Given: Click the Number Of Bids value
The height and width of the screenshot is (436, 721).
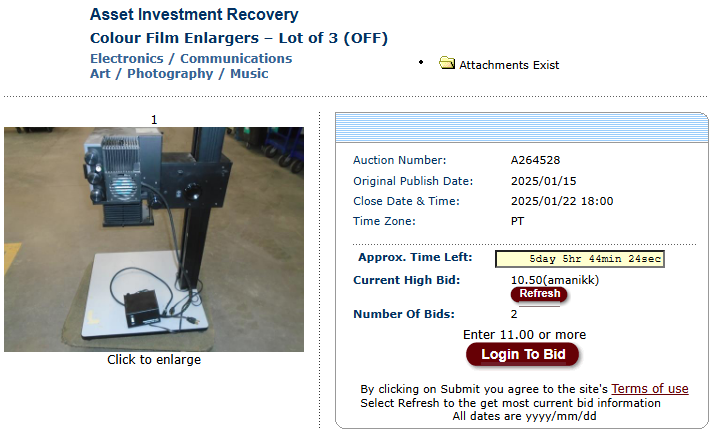Looking at the screenshot, I should [x=514, y=314].
